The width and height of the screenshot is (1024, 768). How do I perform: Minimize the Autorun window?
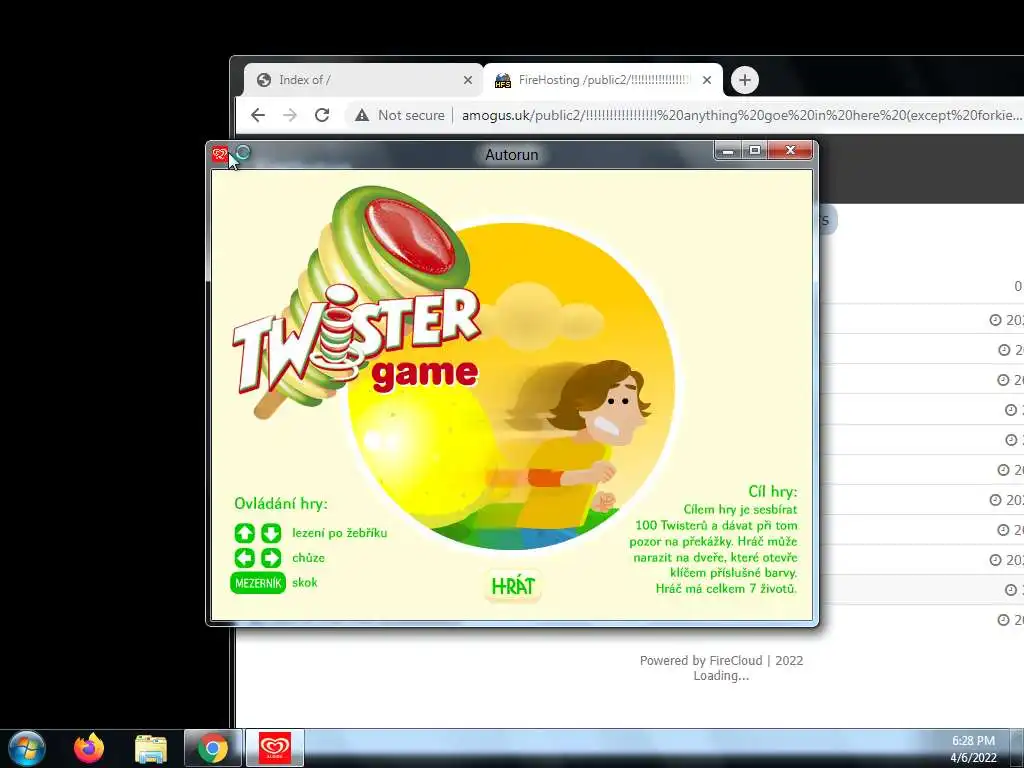728,150
